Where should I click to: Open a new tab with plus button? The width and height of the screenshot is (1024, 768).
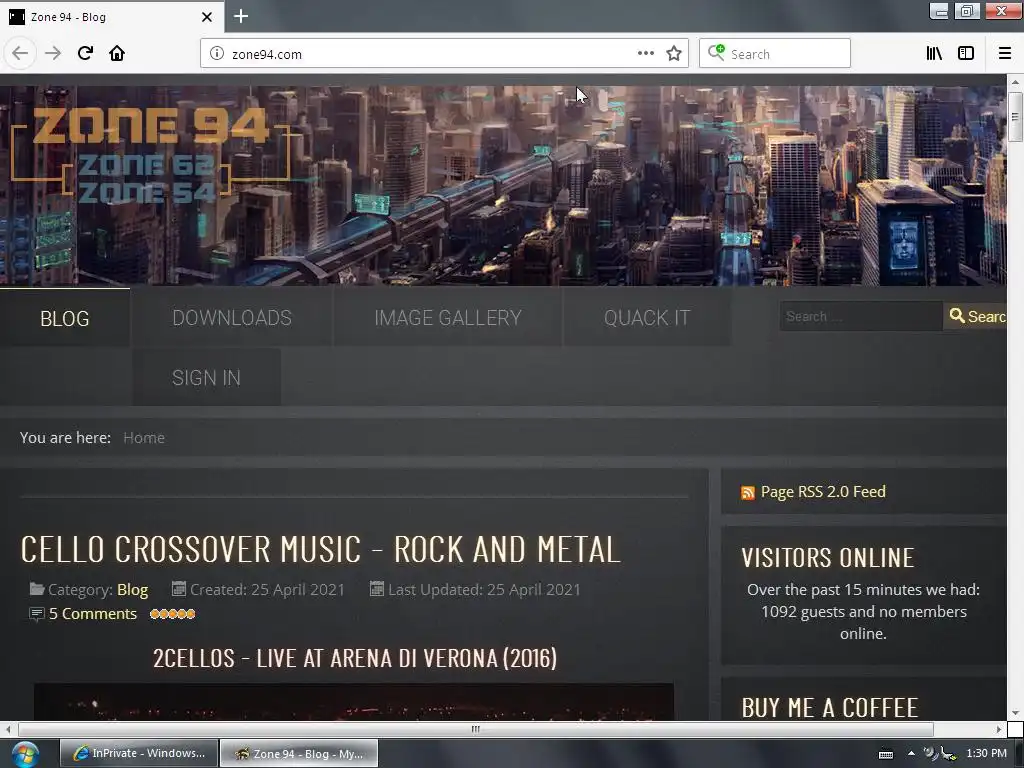coord(241,16)
